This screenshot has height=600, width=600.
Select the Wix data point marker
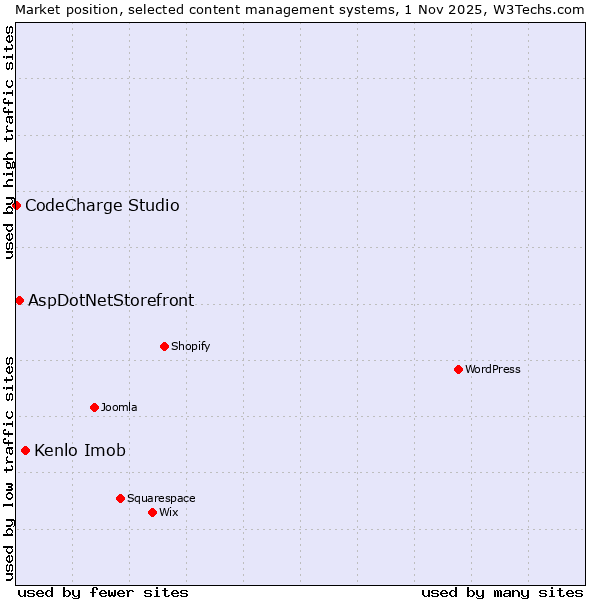(x=152, y=512)
